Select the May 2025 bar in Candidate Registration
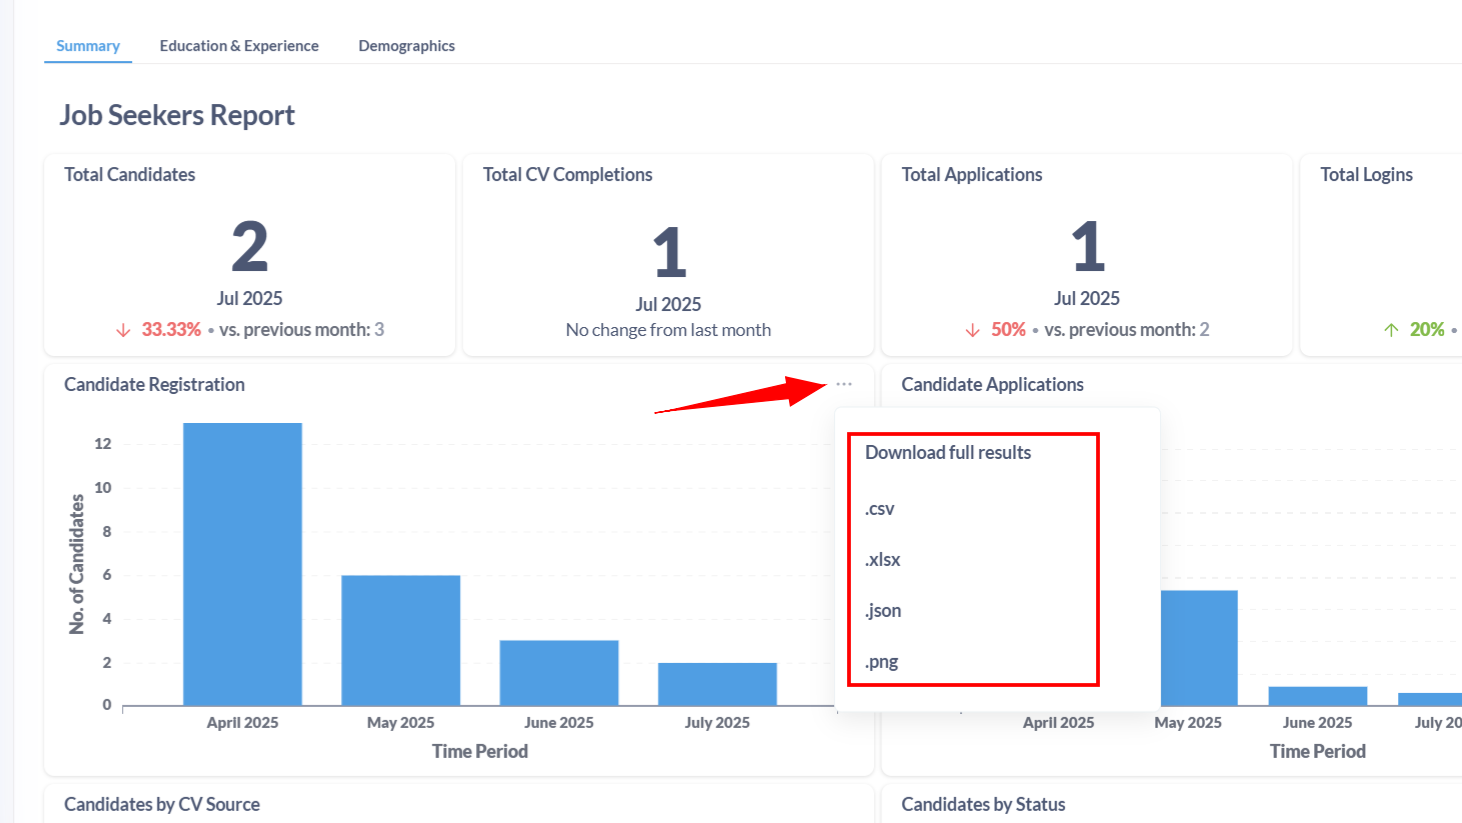Viewport: 1462px width, 823px height. [400, 640]
